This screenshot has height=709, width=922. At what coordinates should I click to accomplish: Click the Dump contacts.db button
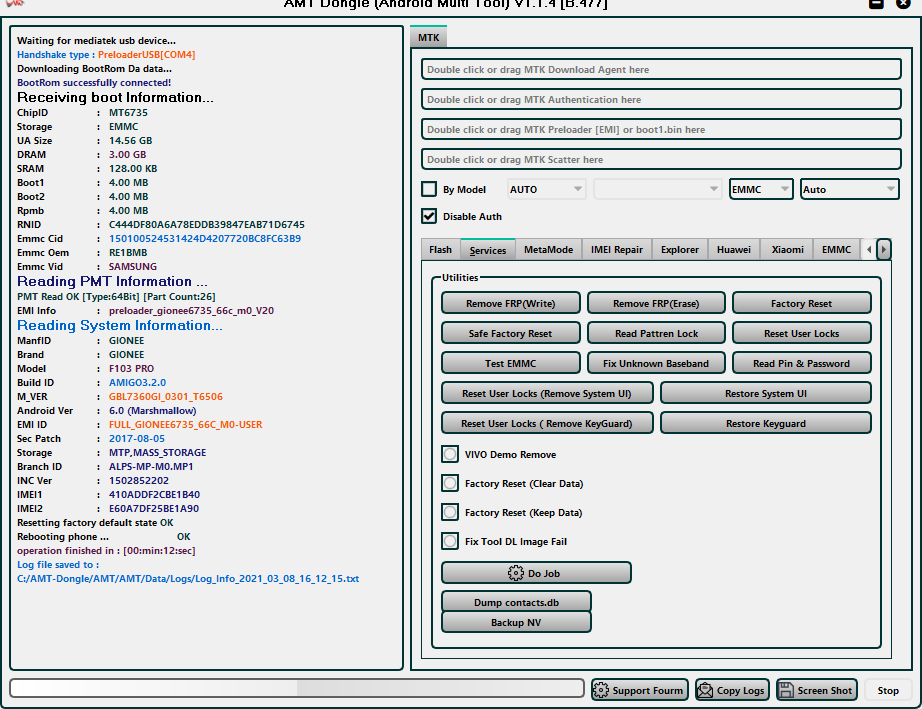516,602
